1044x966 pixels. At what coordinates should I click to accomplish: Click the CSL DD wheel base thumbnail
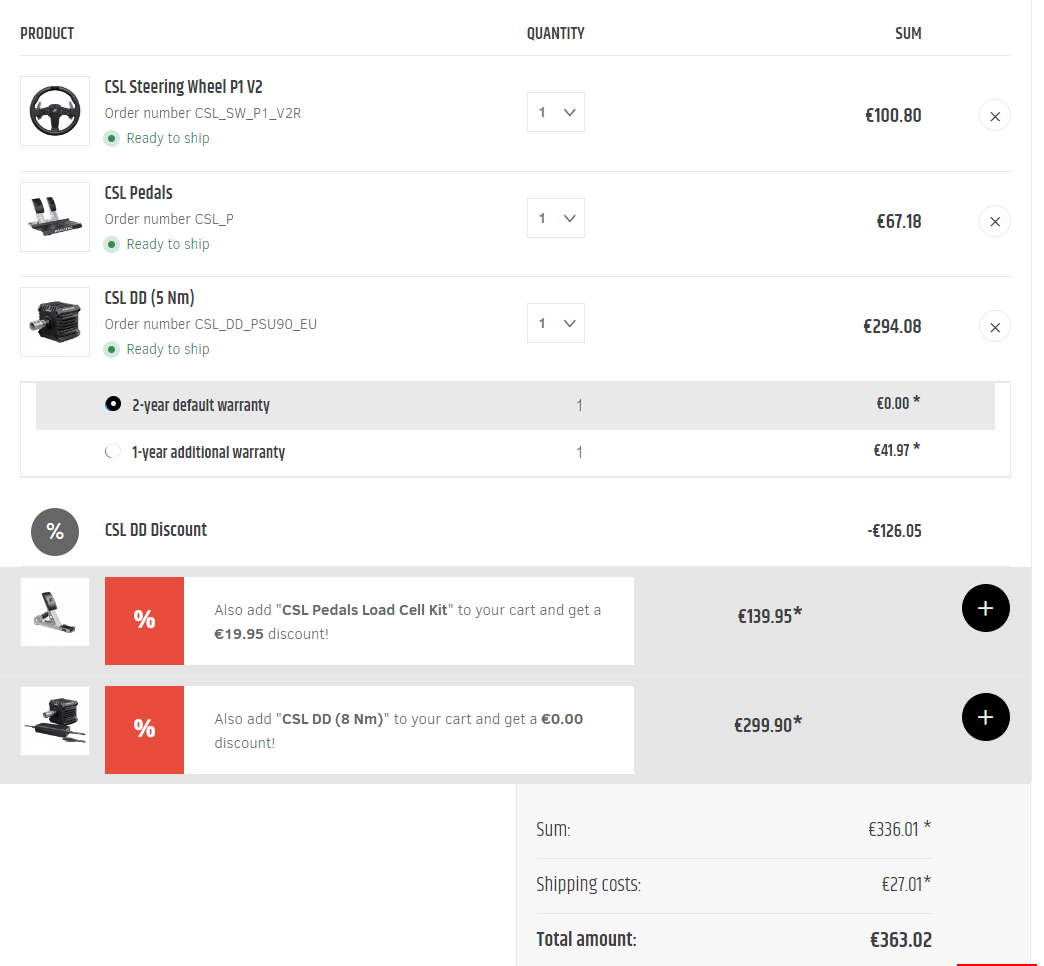pyautogui.click(x=55, y=322)
